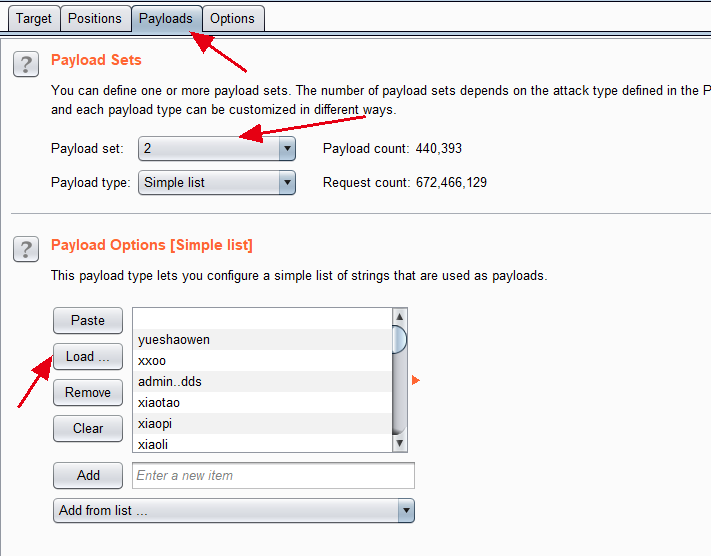Switch to the Target tab
This screenshot has width=711, height=556.
click(34, 19)
